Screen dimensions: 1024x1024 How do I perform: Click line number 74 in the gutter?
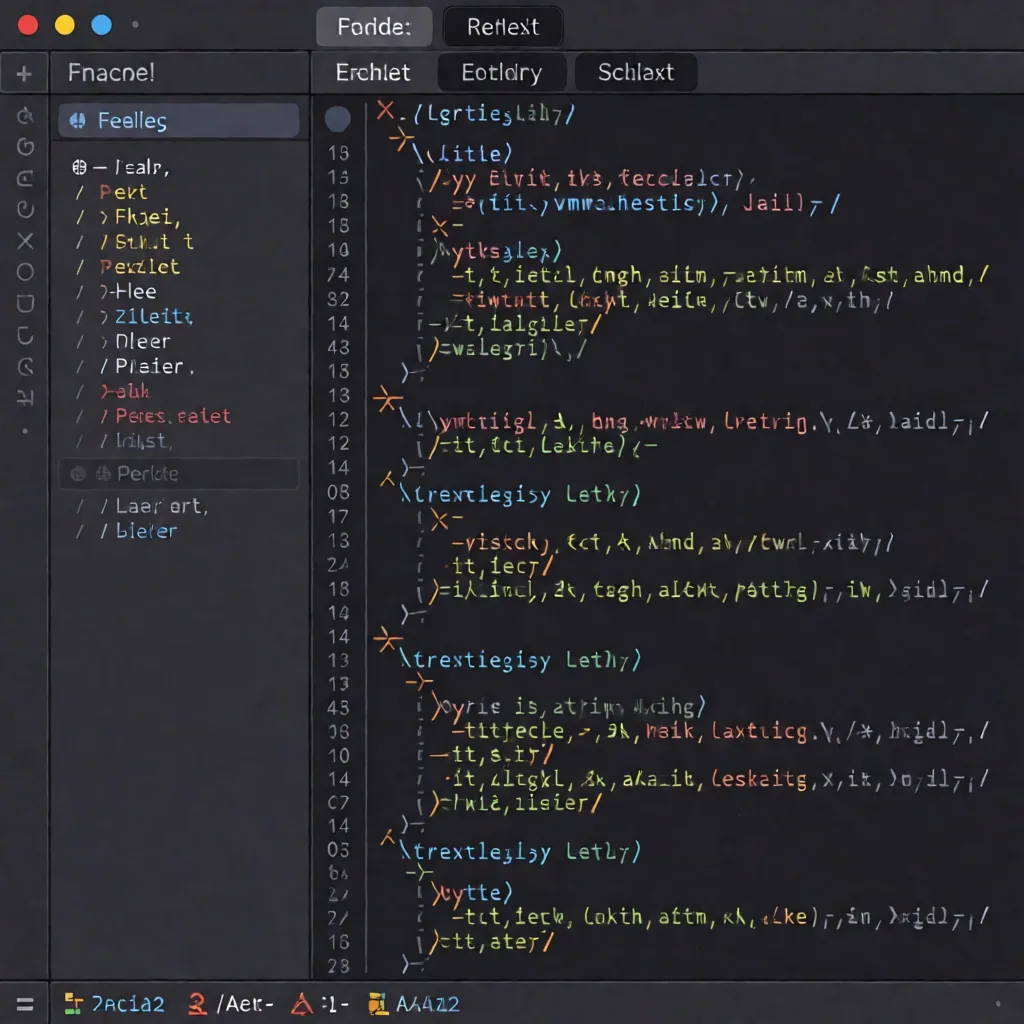point(338,275)
